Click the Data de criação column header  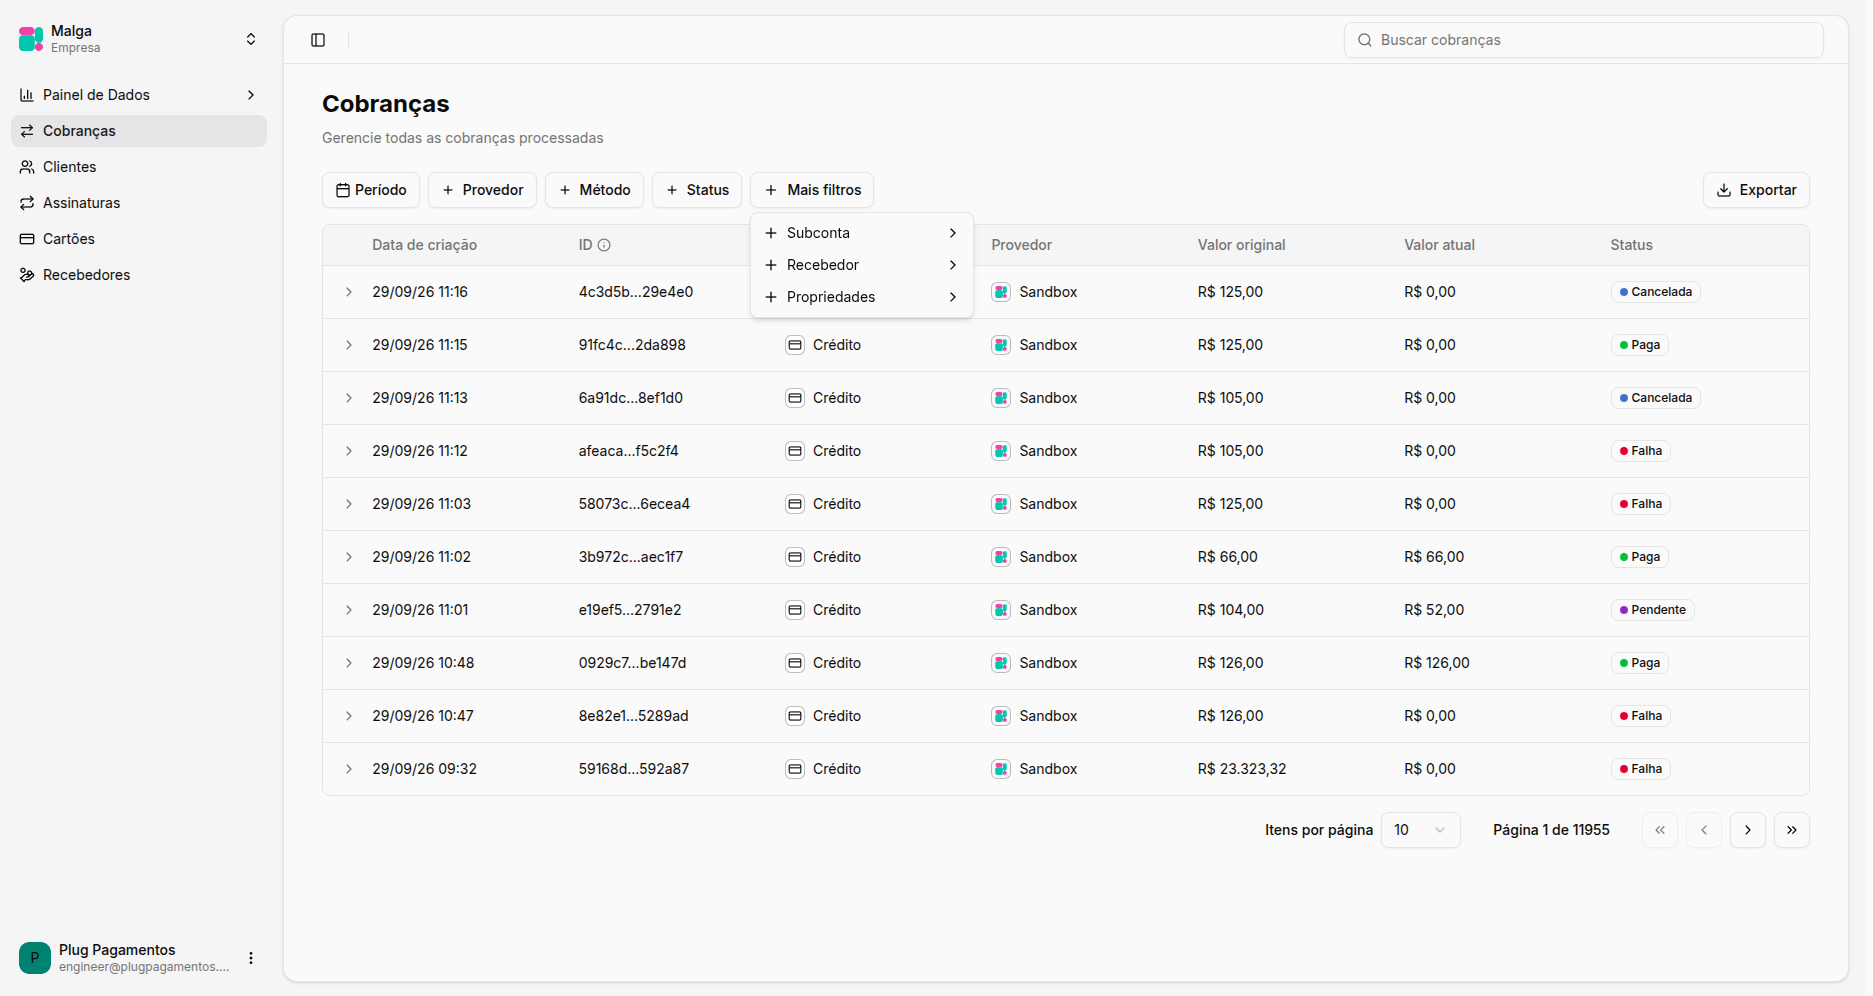[x=425, y=245]
